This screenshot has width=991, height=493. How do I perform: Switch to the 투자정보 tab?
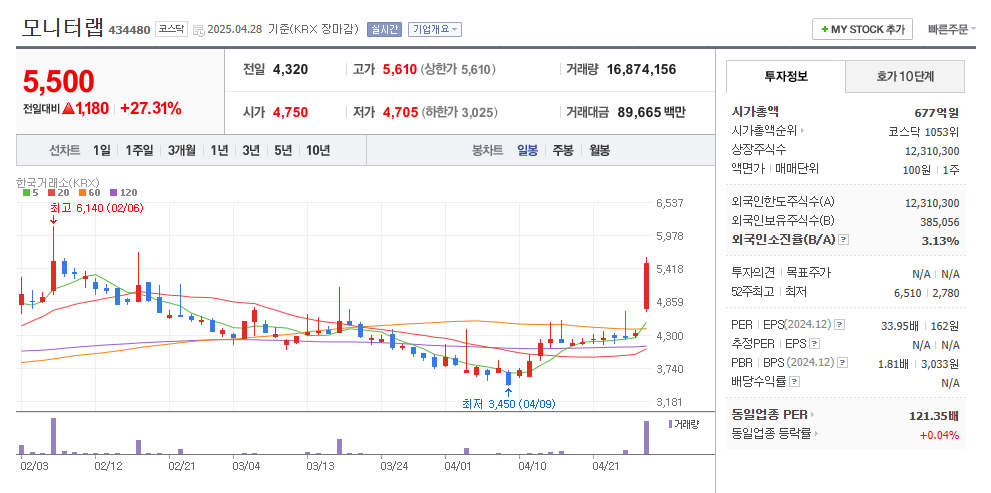point(786,76)
